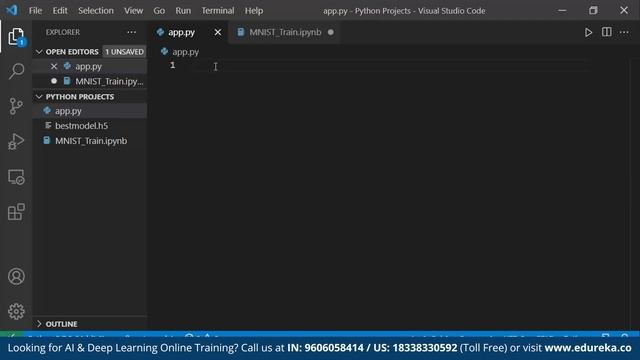This screenshot has width=640, height=360.
Task: Close the app.py editor tab
Action: (x=218, y=32)
